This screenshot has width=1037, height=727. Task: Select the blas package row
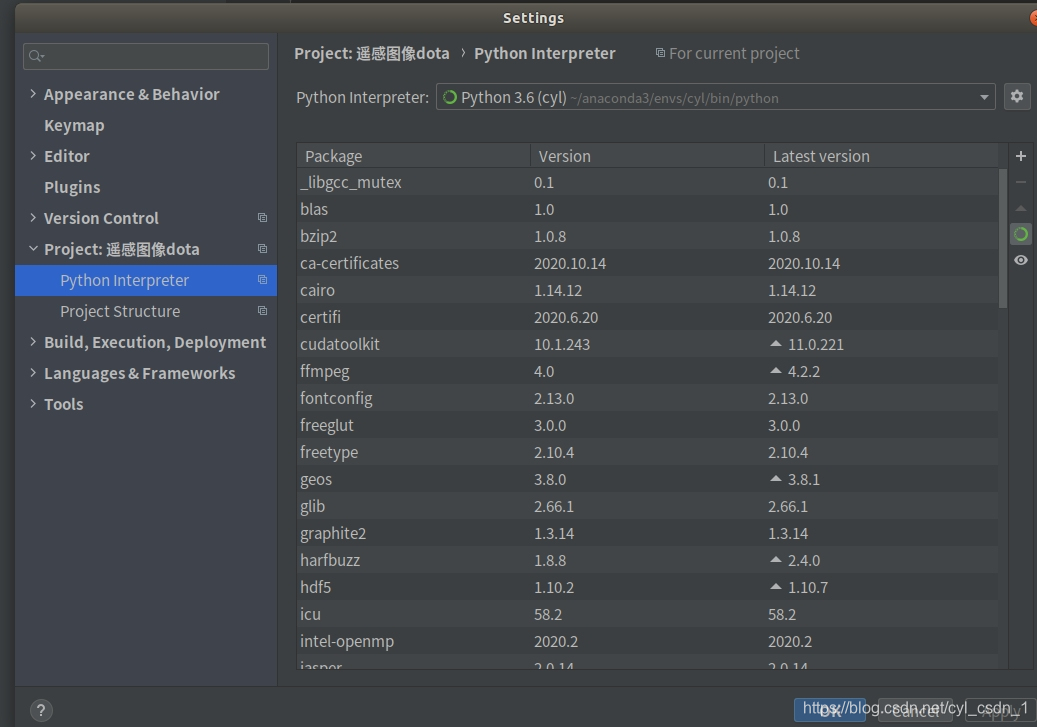pyautogui.click(x=647, y=209)
